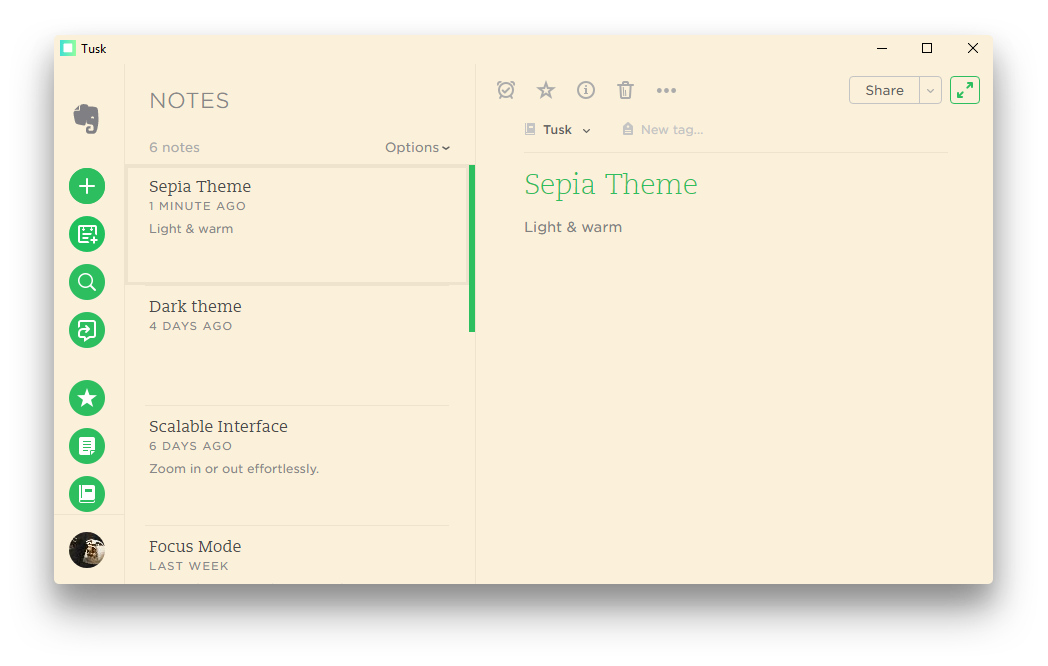Click the New tag input field
1048x666 pixels.
click(x=672, y=130)
